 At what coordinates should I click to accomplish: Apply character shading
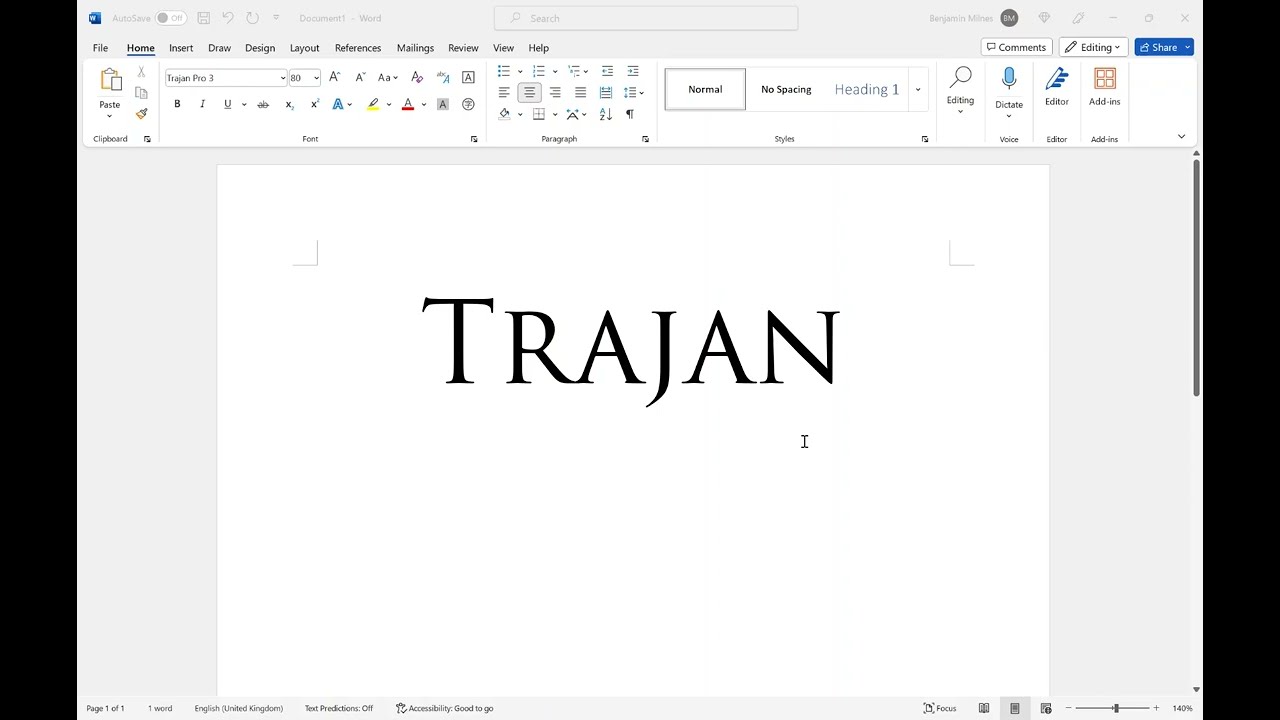443,104
